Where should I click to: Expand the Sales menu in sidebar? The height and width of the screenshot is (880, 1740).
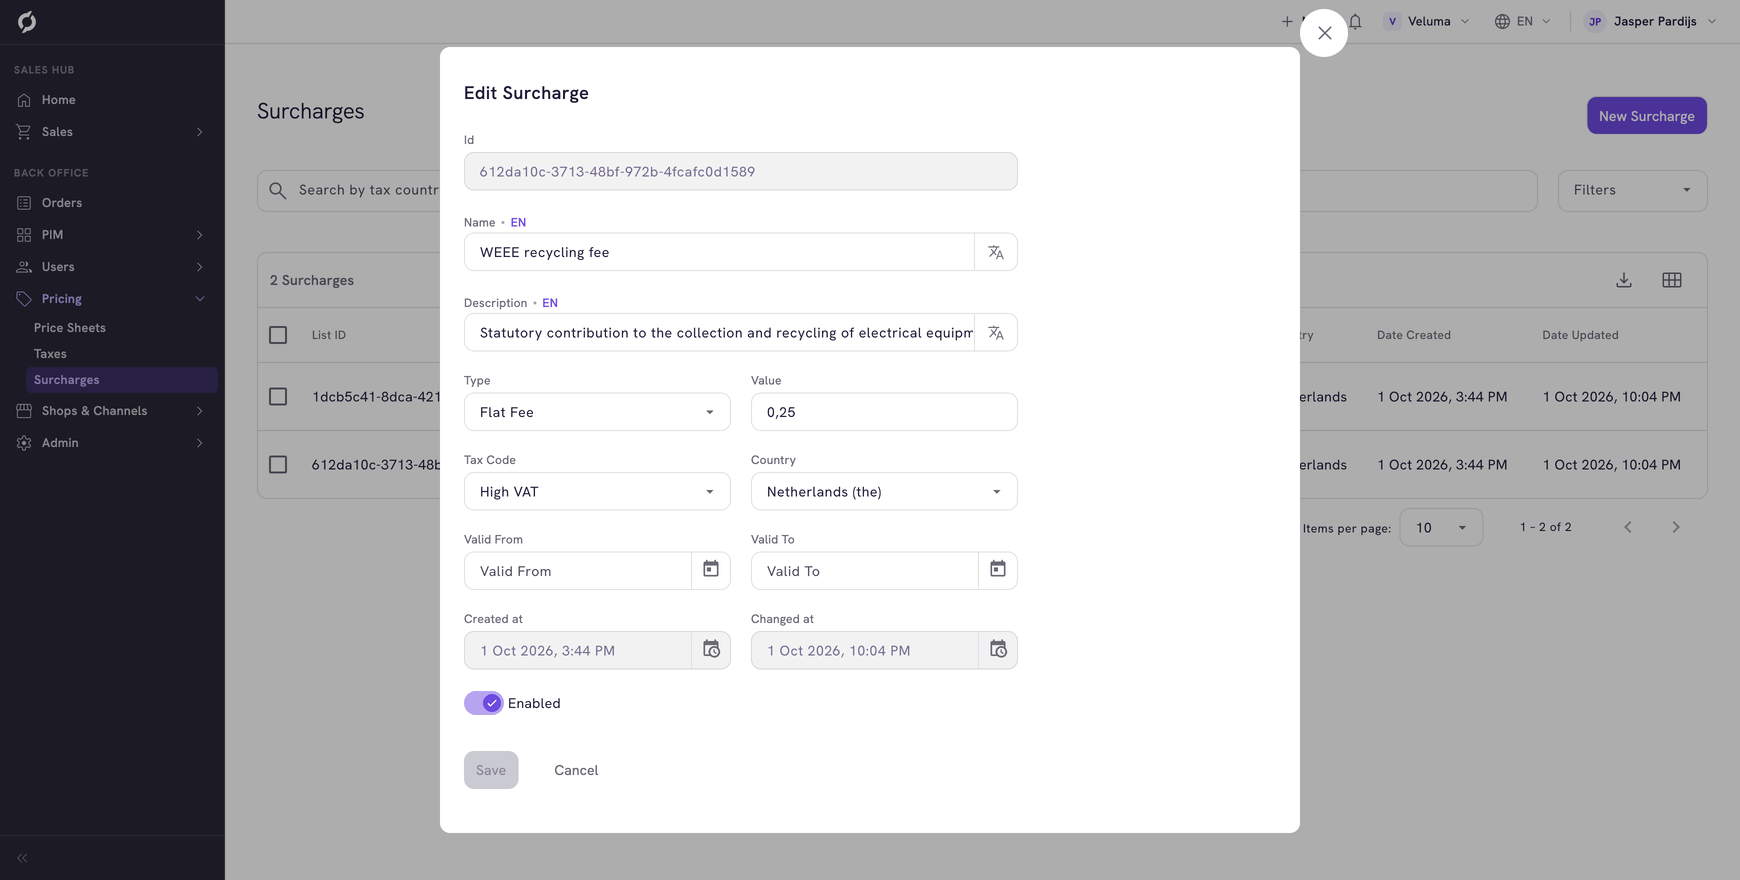point(112,132)
